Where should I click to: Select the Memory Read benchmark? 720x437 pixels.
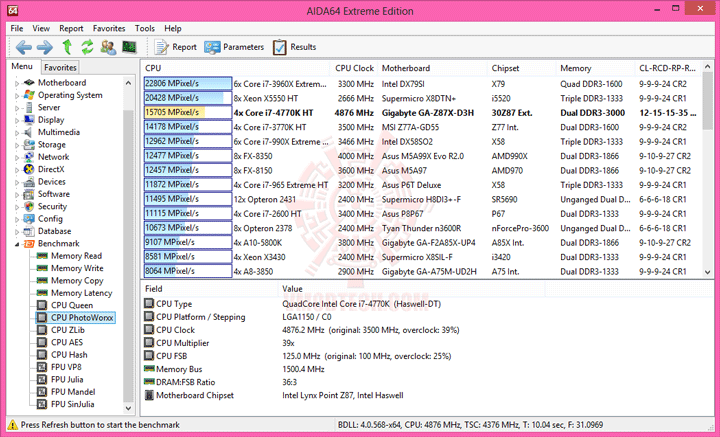76,256
